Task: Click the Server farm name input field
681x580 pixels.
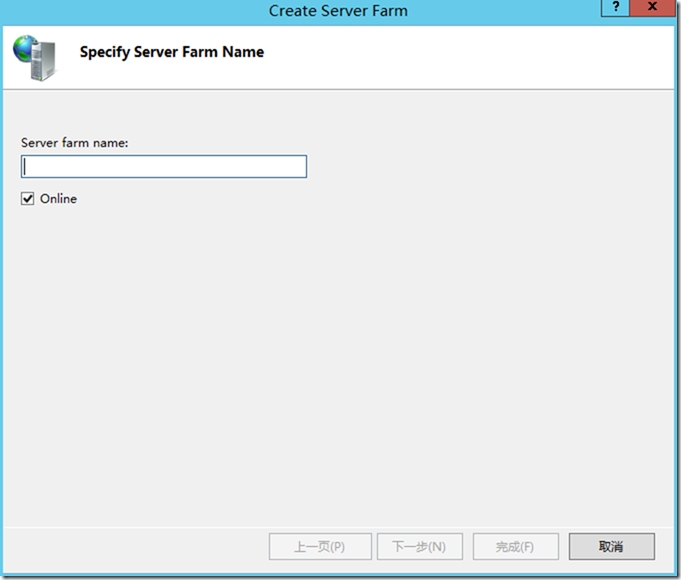Action: click(164, 166)
